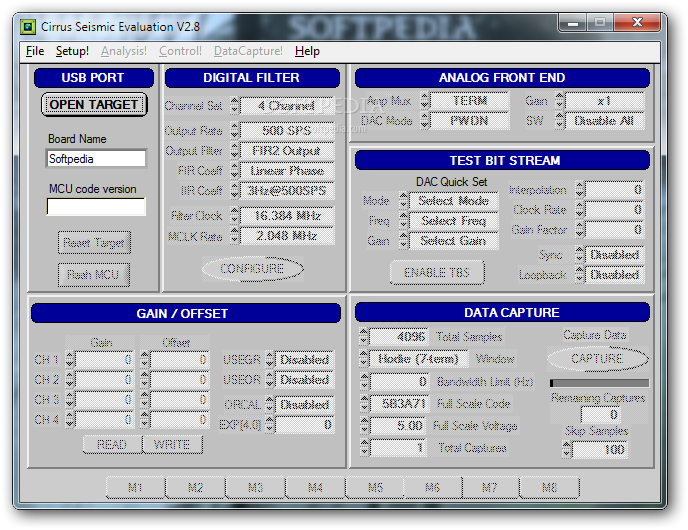Adjust the Total Samples spinner arrows

[x=364, y=337]
